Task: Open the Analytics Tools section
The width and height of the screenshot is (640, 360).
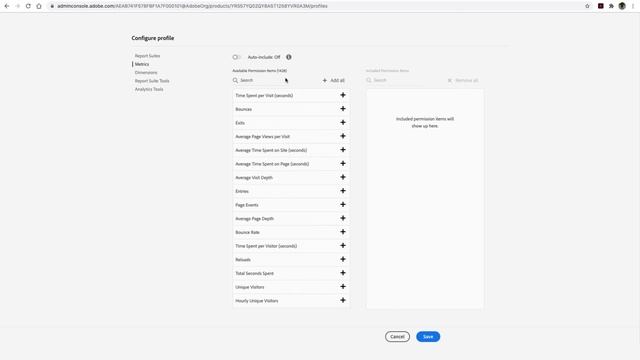Action: click(149, 89)
